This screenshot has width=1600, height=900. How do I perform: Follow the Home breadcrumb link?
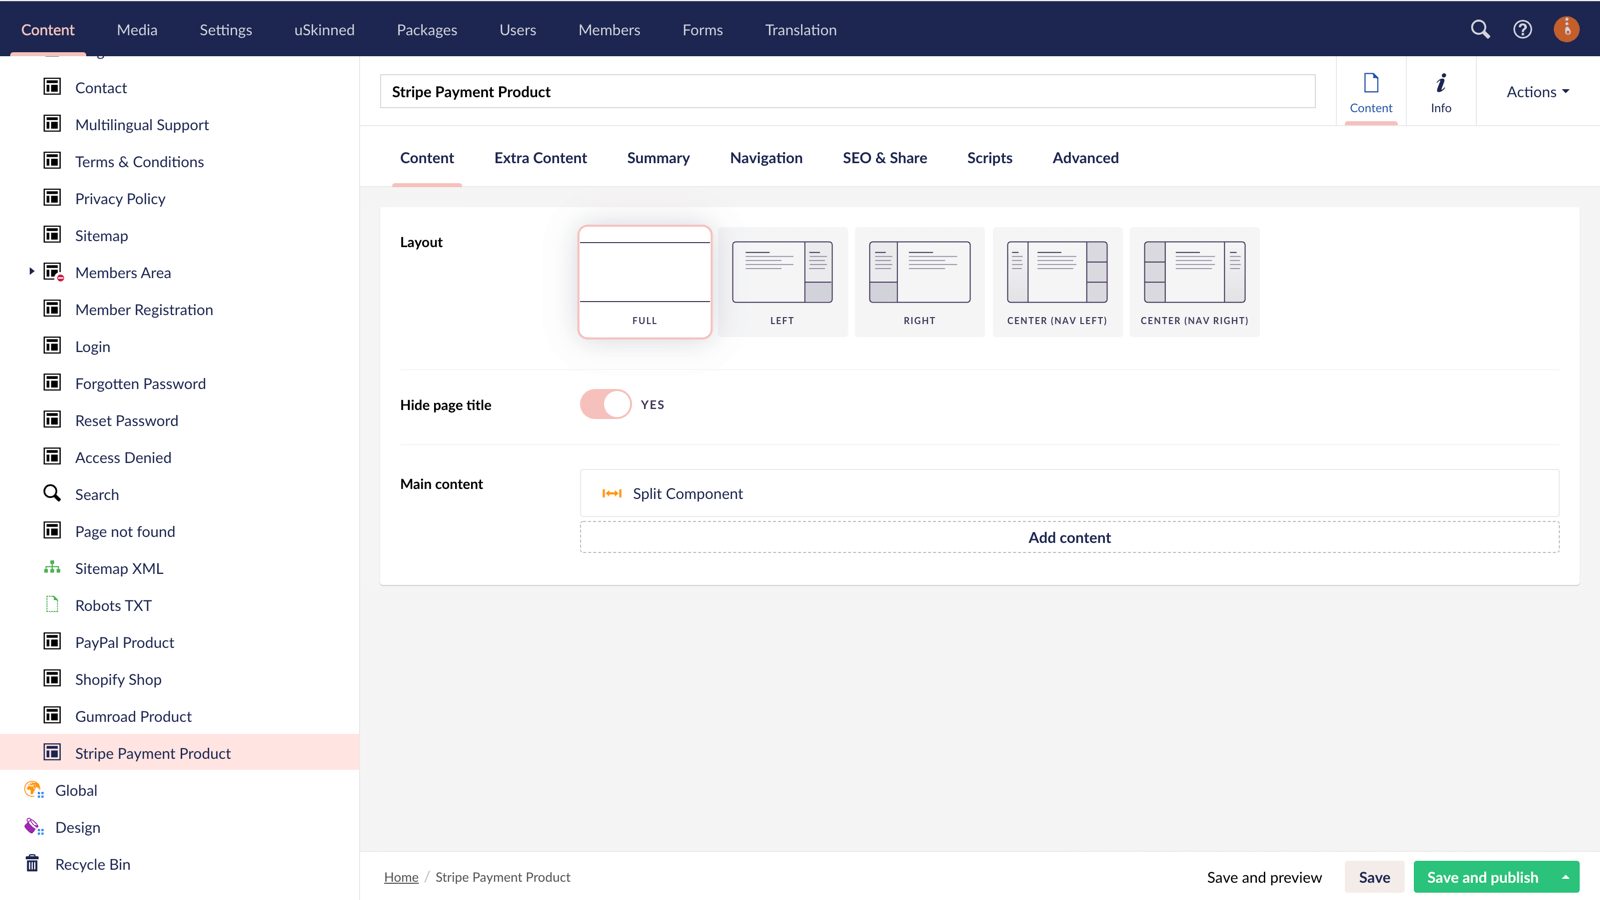click(x=400, y=877)
